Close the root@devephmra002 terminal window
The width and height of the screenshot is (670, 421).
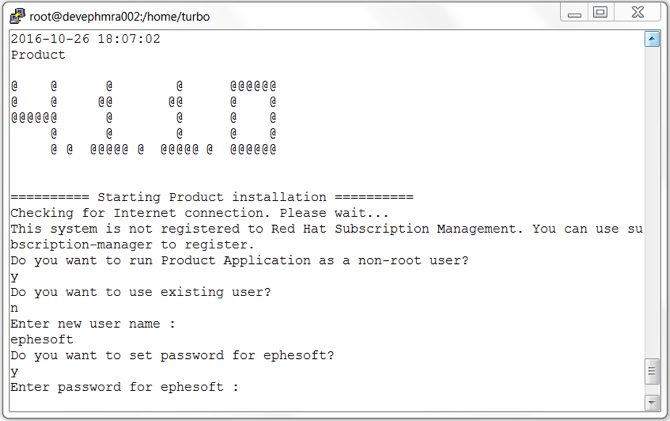(x=637, y=12)
